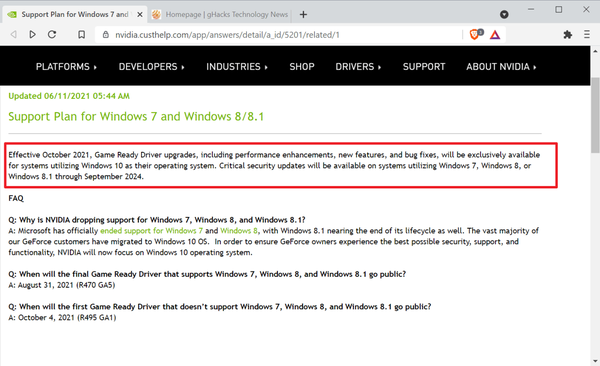Click the scrollbar down arrow

595,361
